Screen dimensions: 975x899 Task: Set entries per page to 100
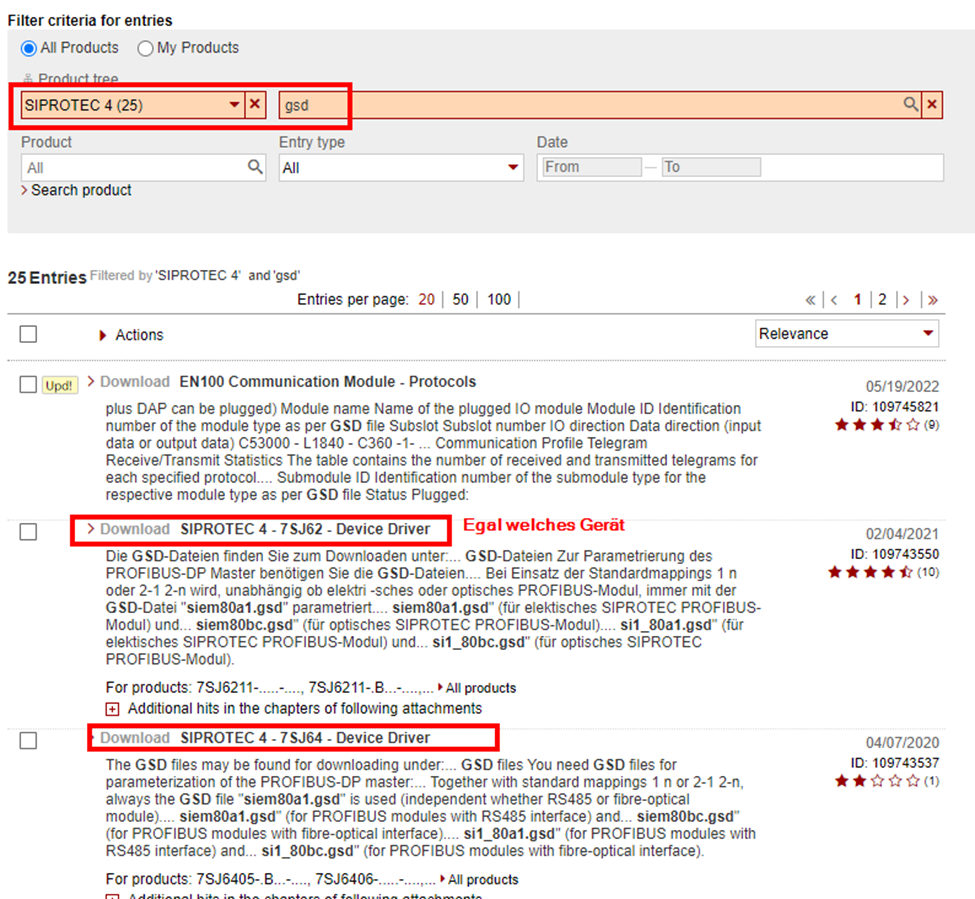click(499, 300)
